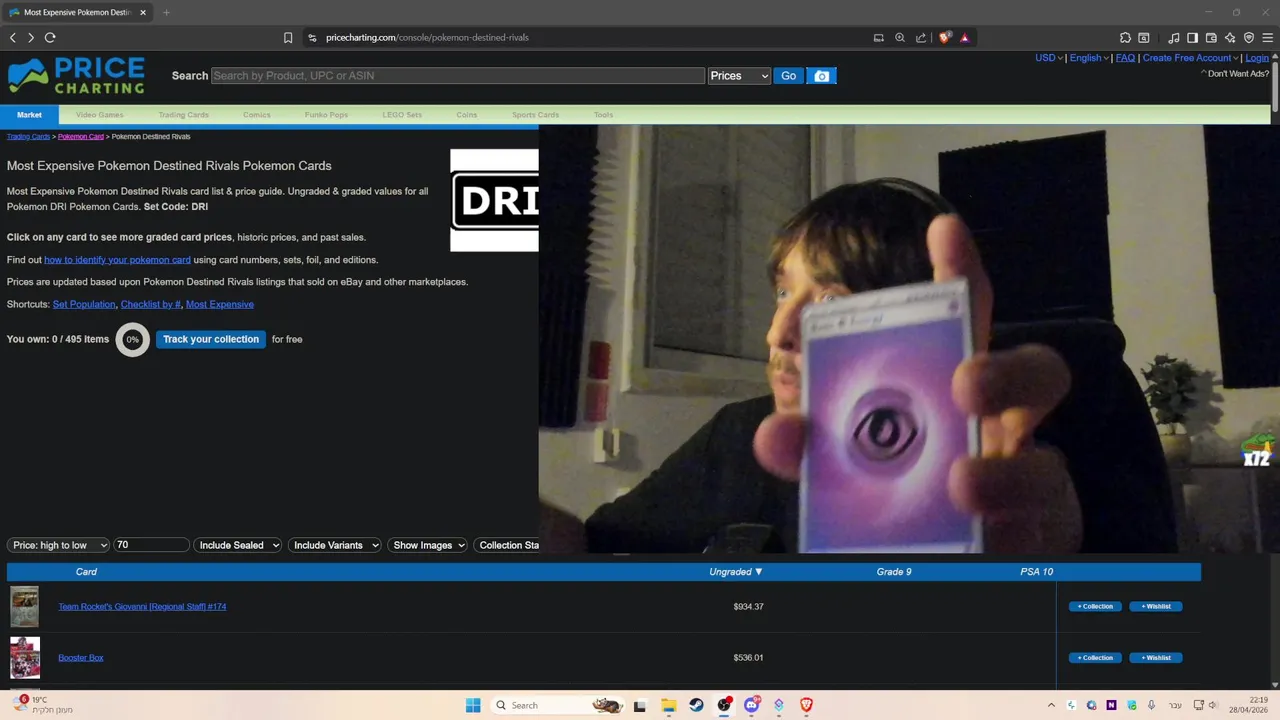Click the Pokemon Card breadcrumb link
Screen dimensions: 1280x720
pos(81,137)
